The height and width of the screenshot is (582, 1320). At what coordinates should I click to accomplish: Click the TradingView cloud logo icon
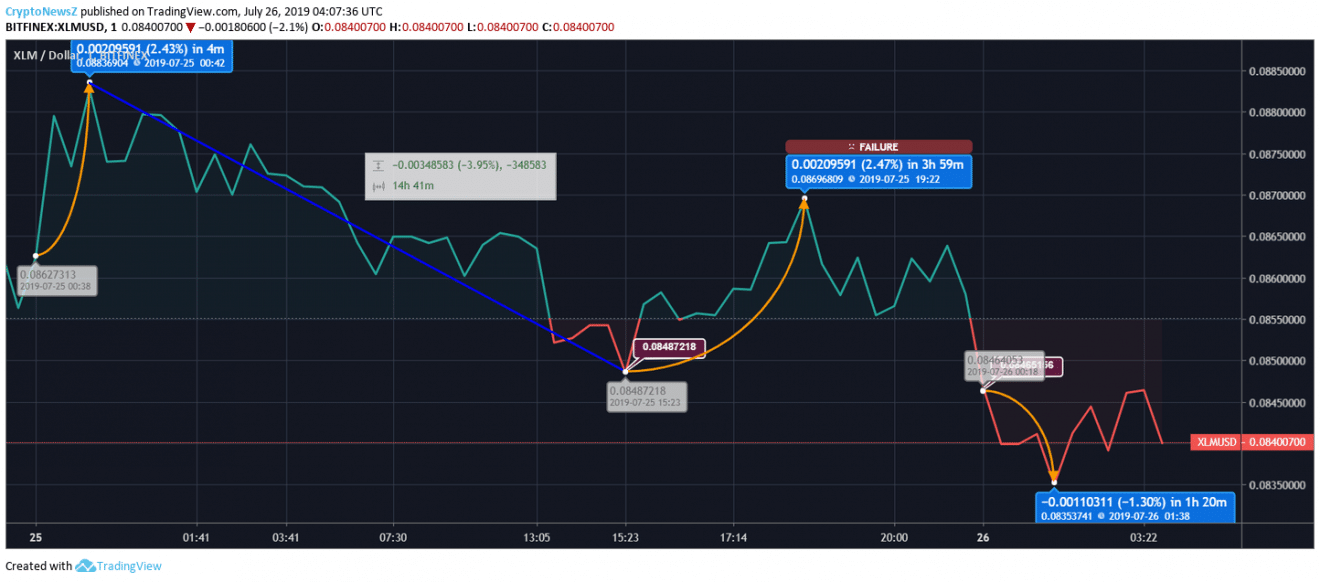[x=85, y=566]
